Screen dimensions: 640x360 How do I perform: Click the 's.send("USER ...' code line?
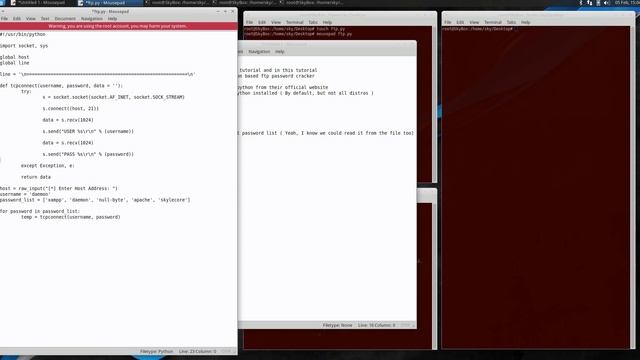pos(88,131)
